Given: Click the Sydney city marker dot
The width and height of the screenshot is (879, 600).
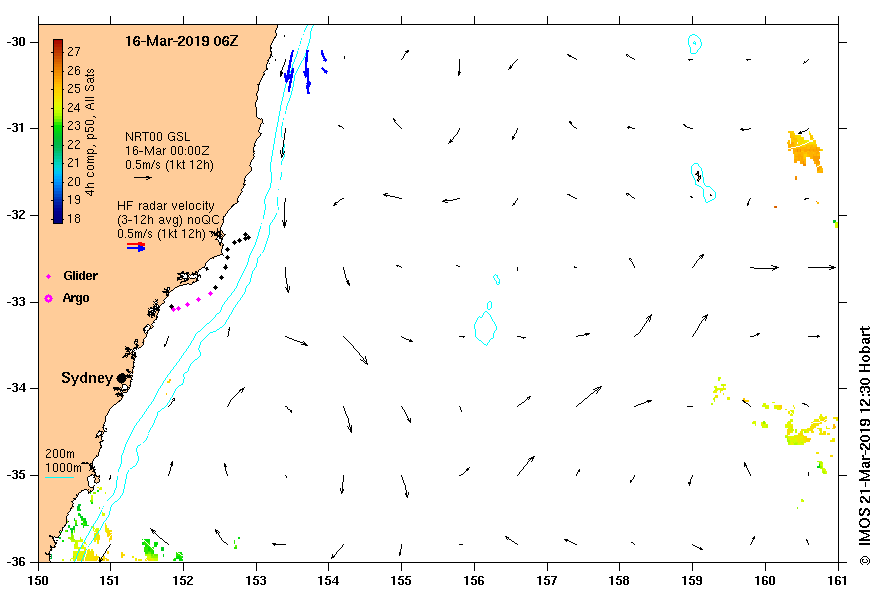Looking at the screenshot, I should pos(121,378).
